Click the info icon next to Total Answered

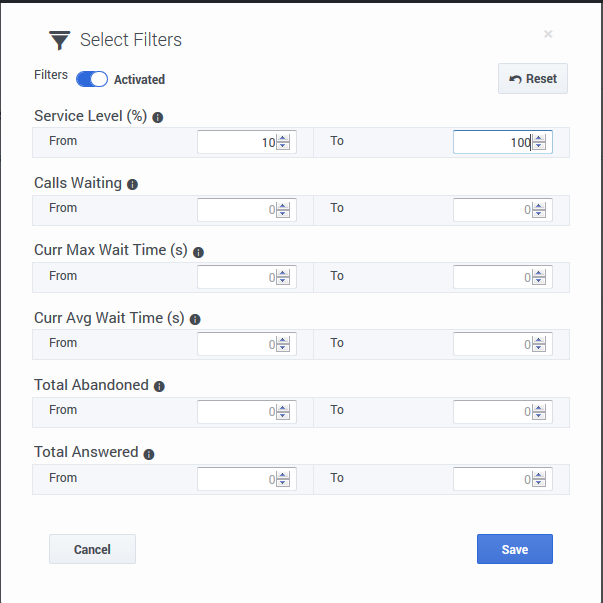(x=149, y=454)
